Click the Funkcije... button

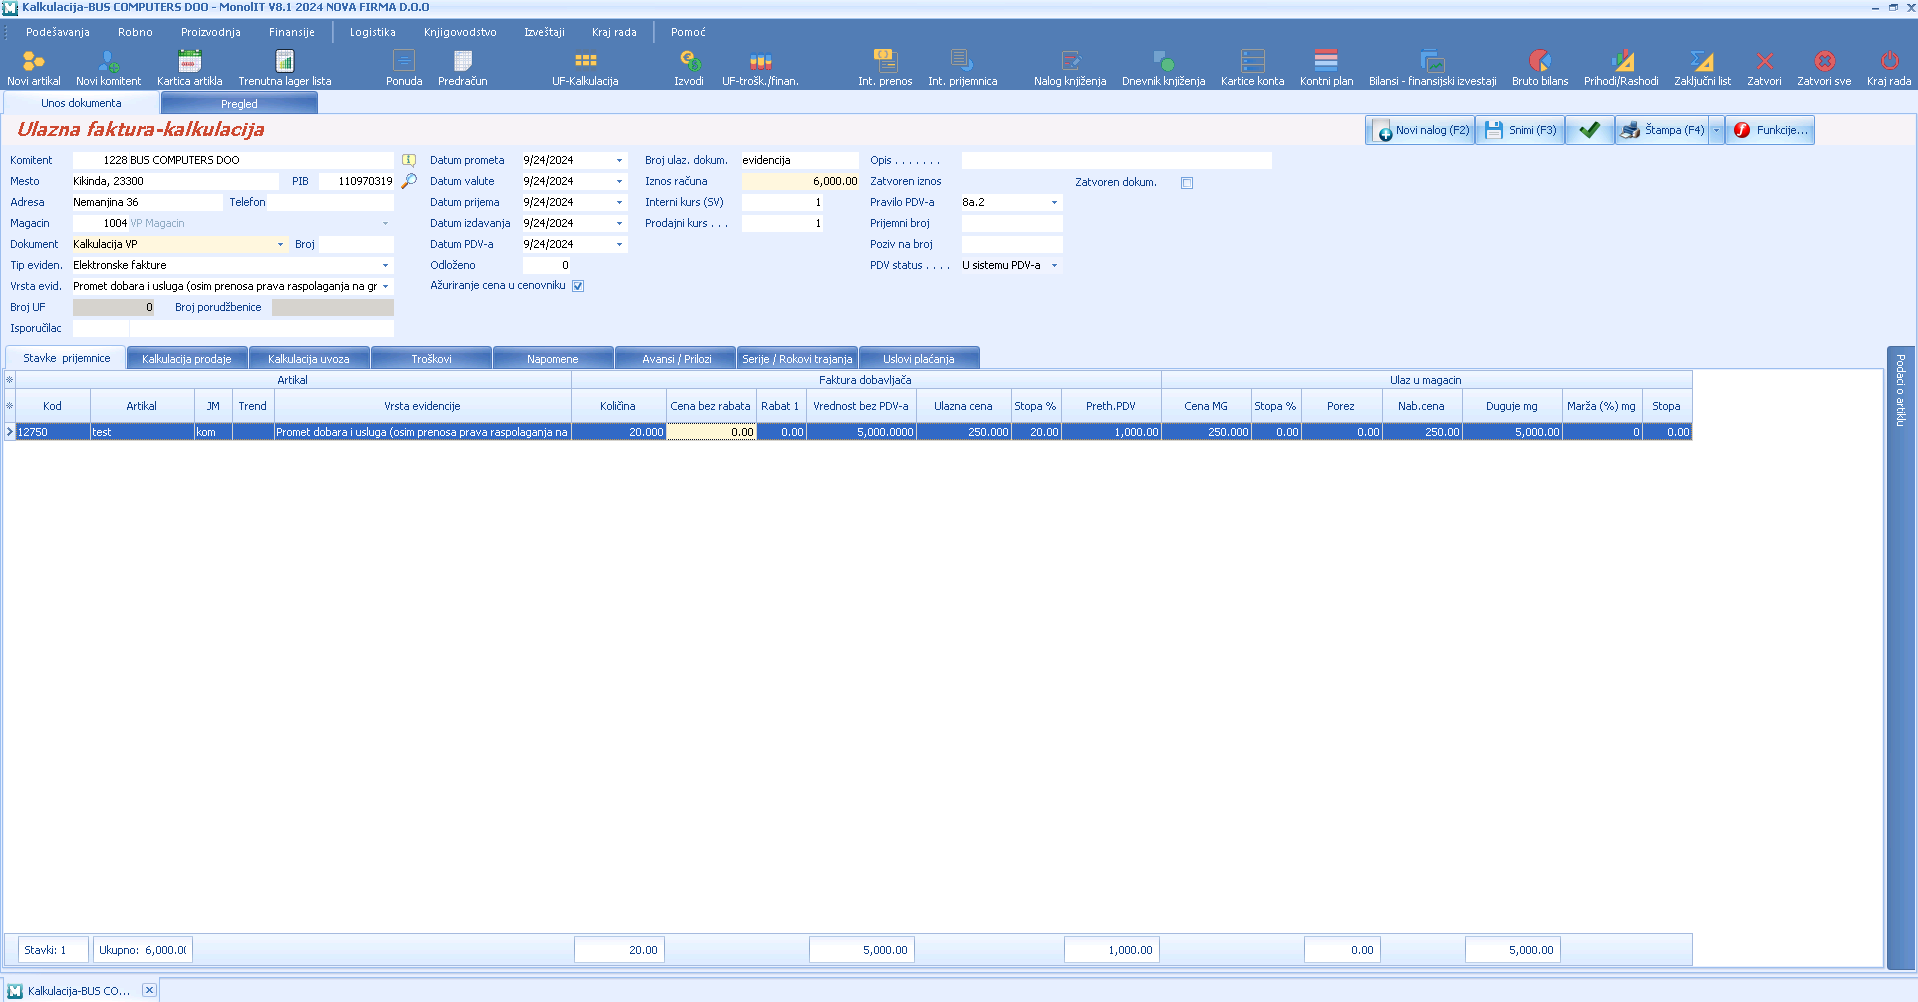click(1770, 130)
